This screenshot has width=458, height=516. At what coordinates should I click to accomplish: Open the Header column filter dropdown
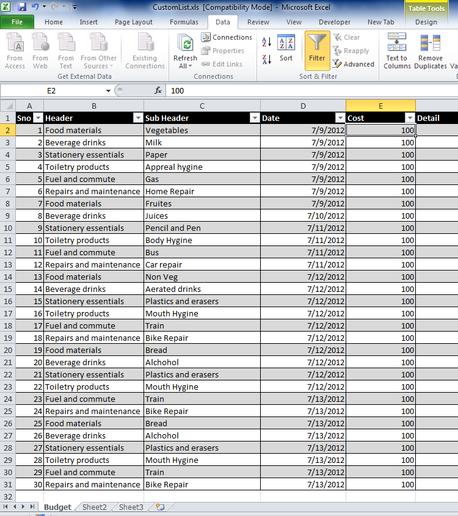(x=138, y=118)
